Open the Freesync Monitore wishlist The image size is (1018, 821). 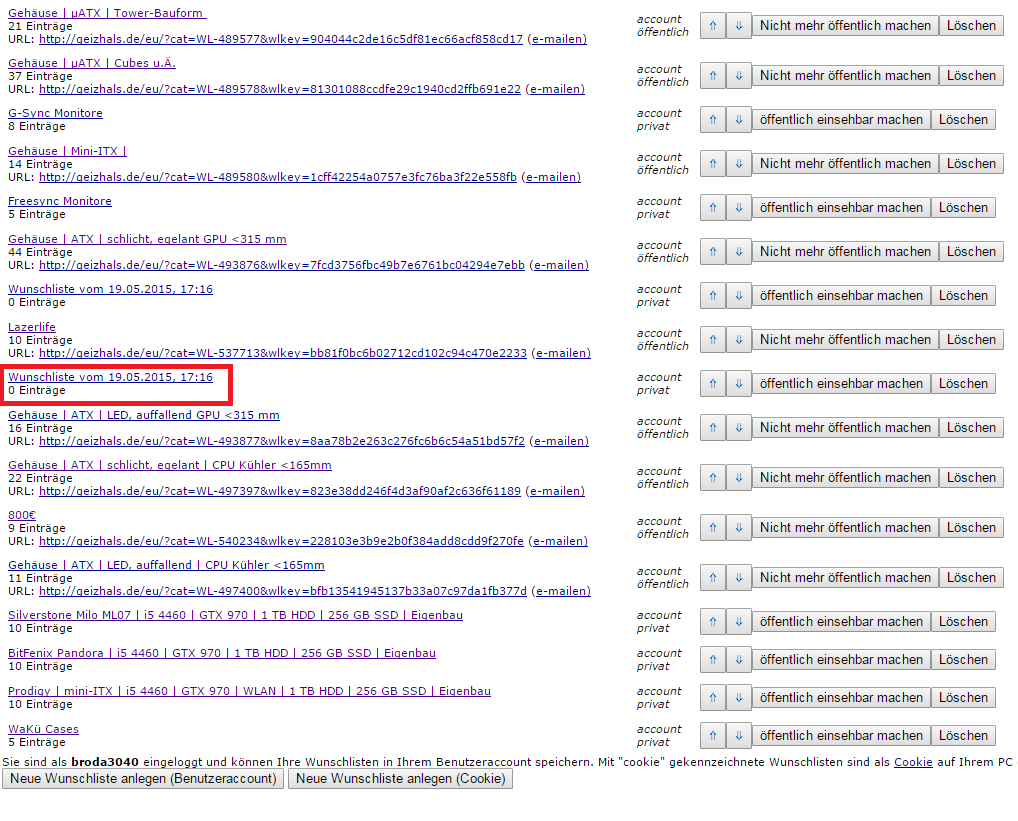point(60,201)
